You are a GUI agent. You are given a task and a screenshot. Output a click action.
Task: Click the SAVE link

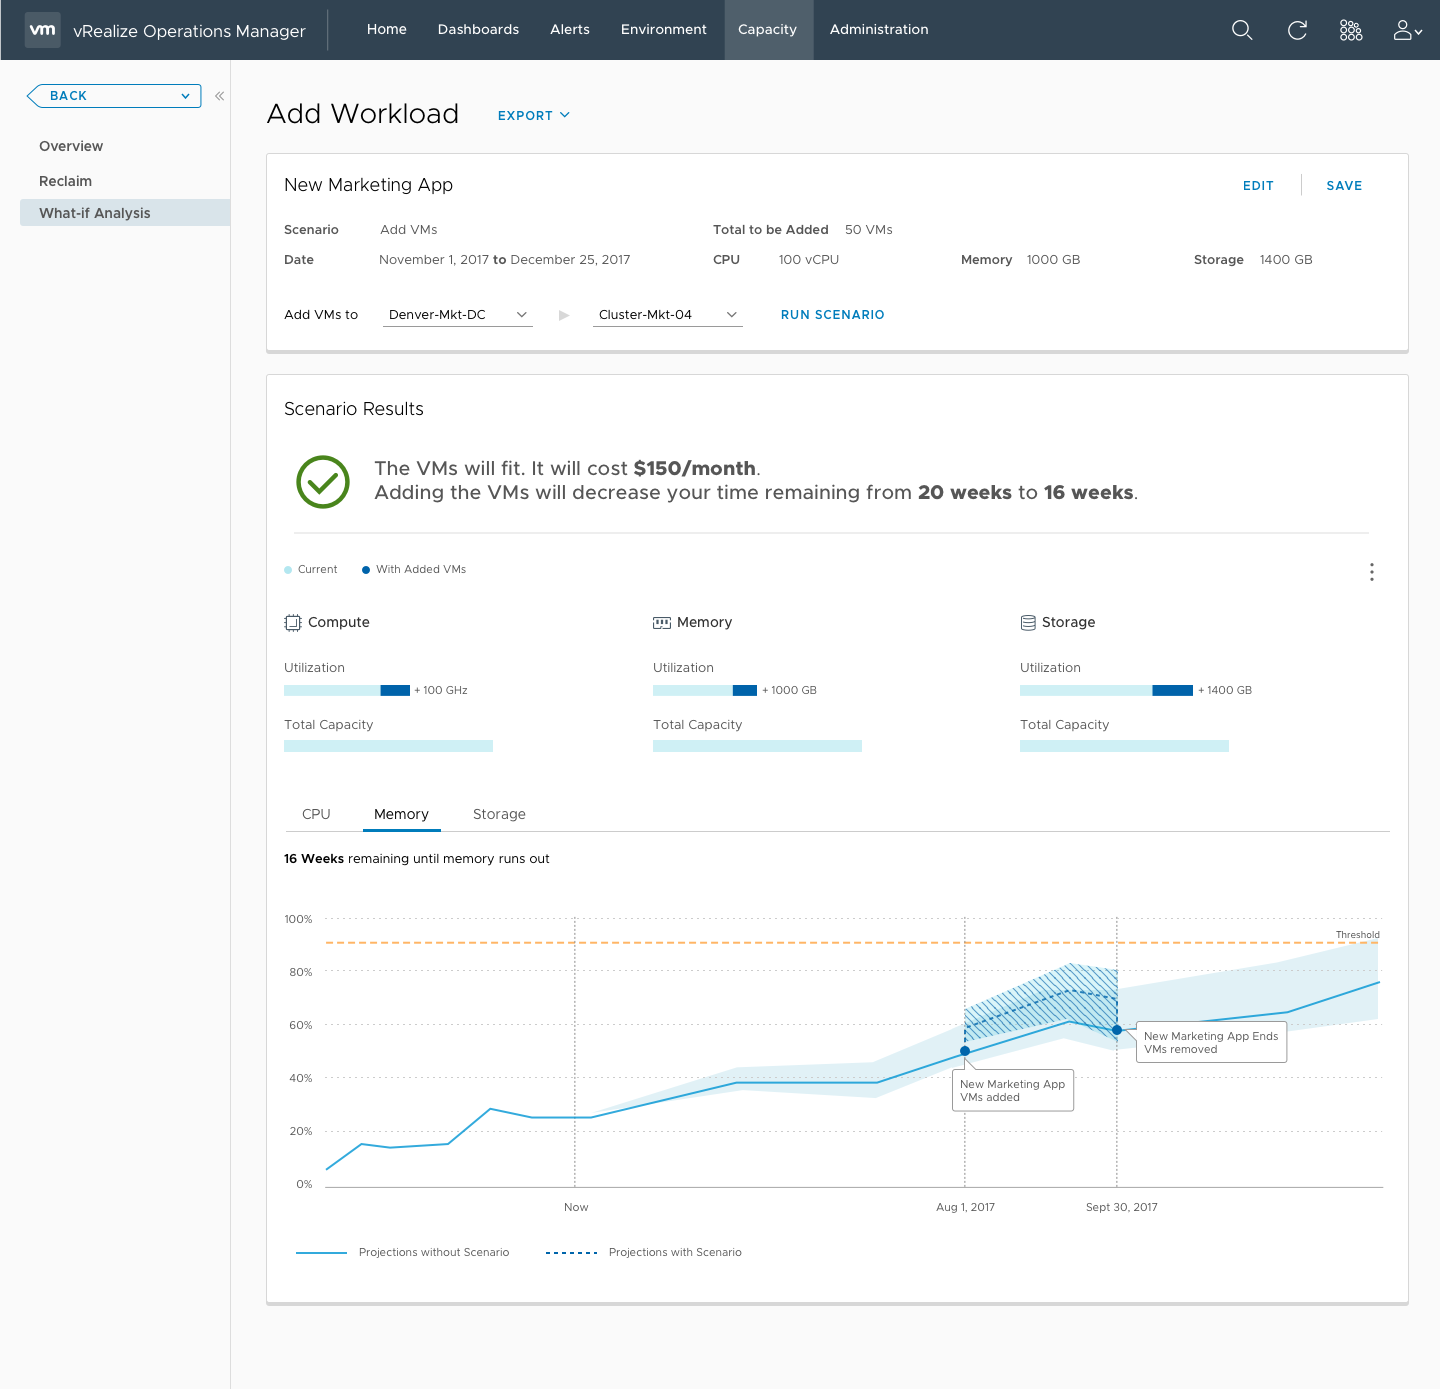click(x=1344, y=186)
